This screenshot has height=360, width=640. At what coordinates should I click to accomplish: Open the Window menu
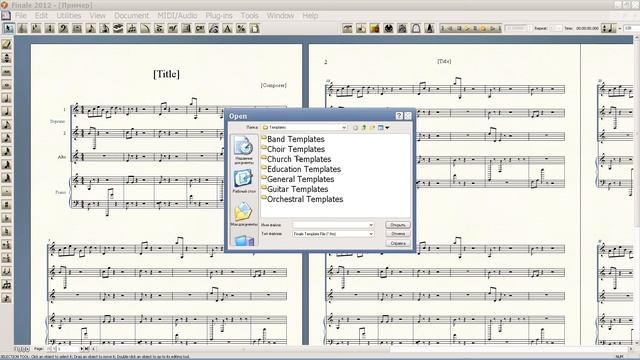(280, 16)
